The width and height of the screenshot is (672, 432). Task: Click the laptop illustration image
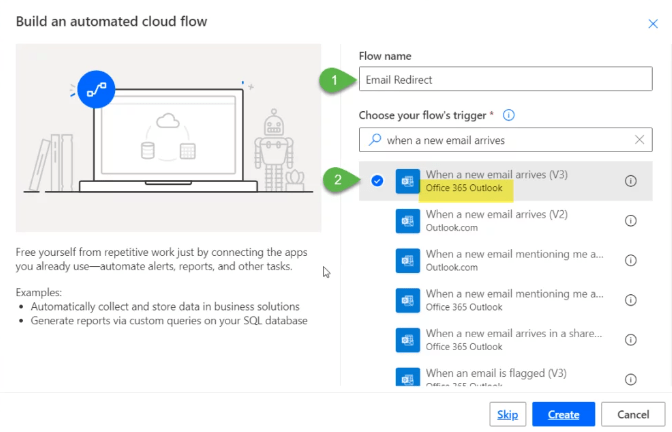tap(168, 138)
